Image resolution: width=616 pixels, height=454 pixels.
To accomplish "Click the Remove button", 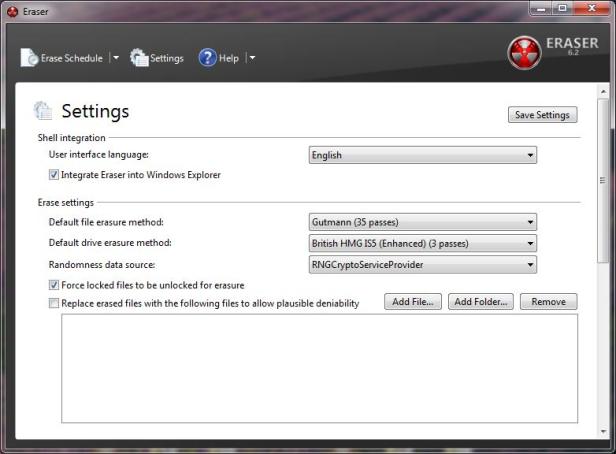I will (x=548, y=302).
